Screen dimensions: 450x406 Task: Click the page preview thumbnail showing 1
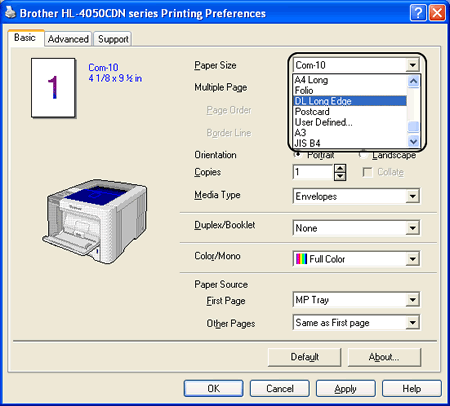click(53, 88)
